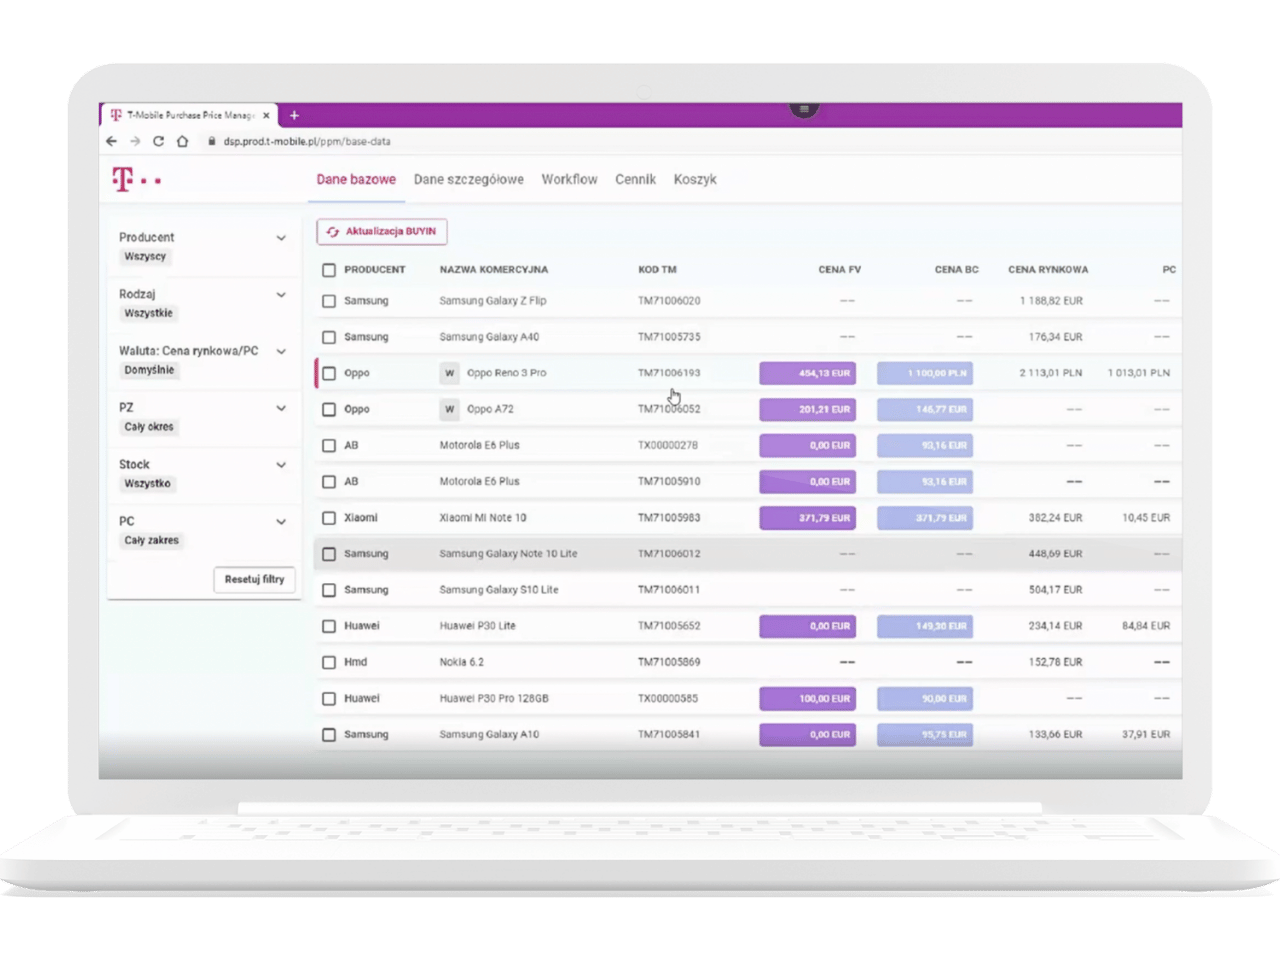Expand the Rodzaj filter
Viewport: 1280px width, 960px height.
(281, 295)
